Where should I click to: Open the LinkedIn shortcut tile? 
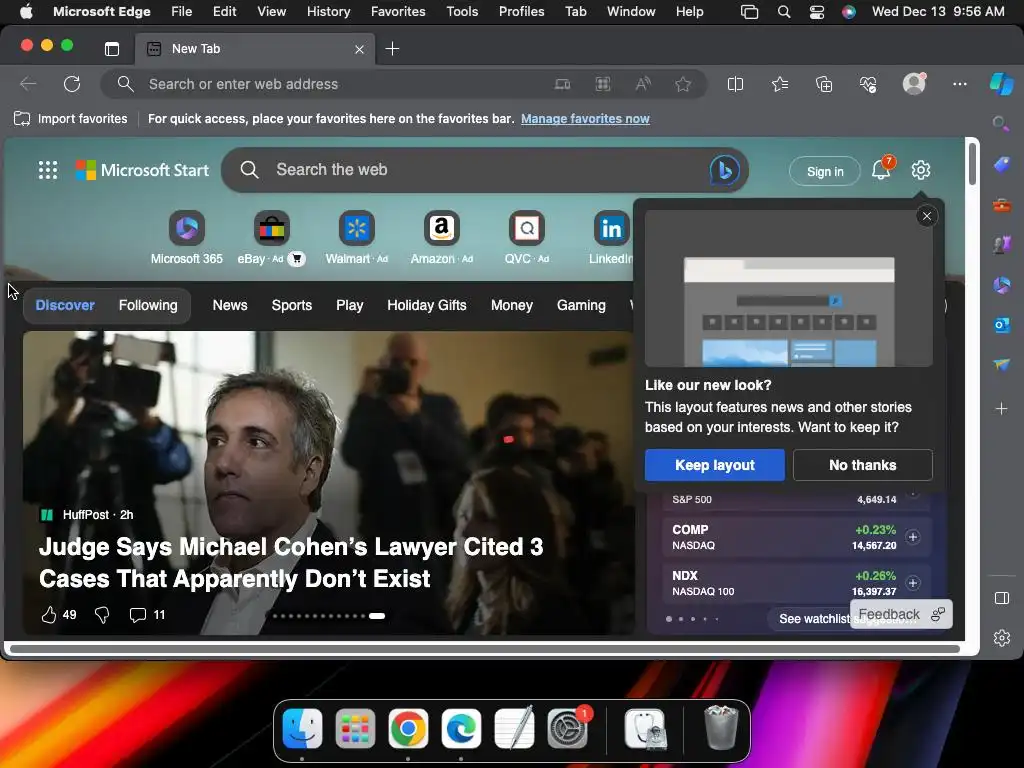point(611,238)
